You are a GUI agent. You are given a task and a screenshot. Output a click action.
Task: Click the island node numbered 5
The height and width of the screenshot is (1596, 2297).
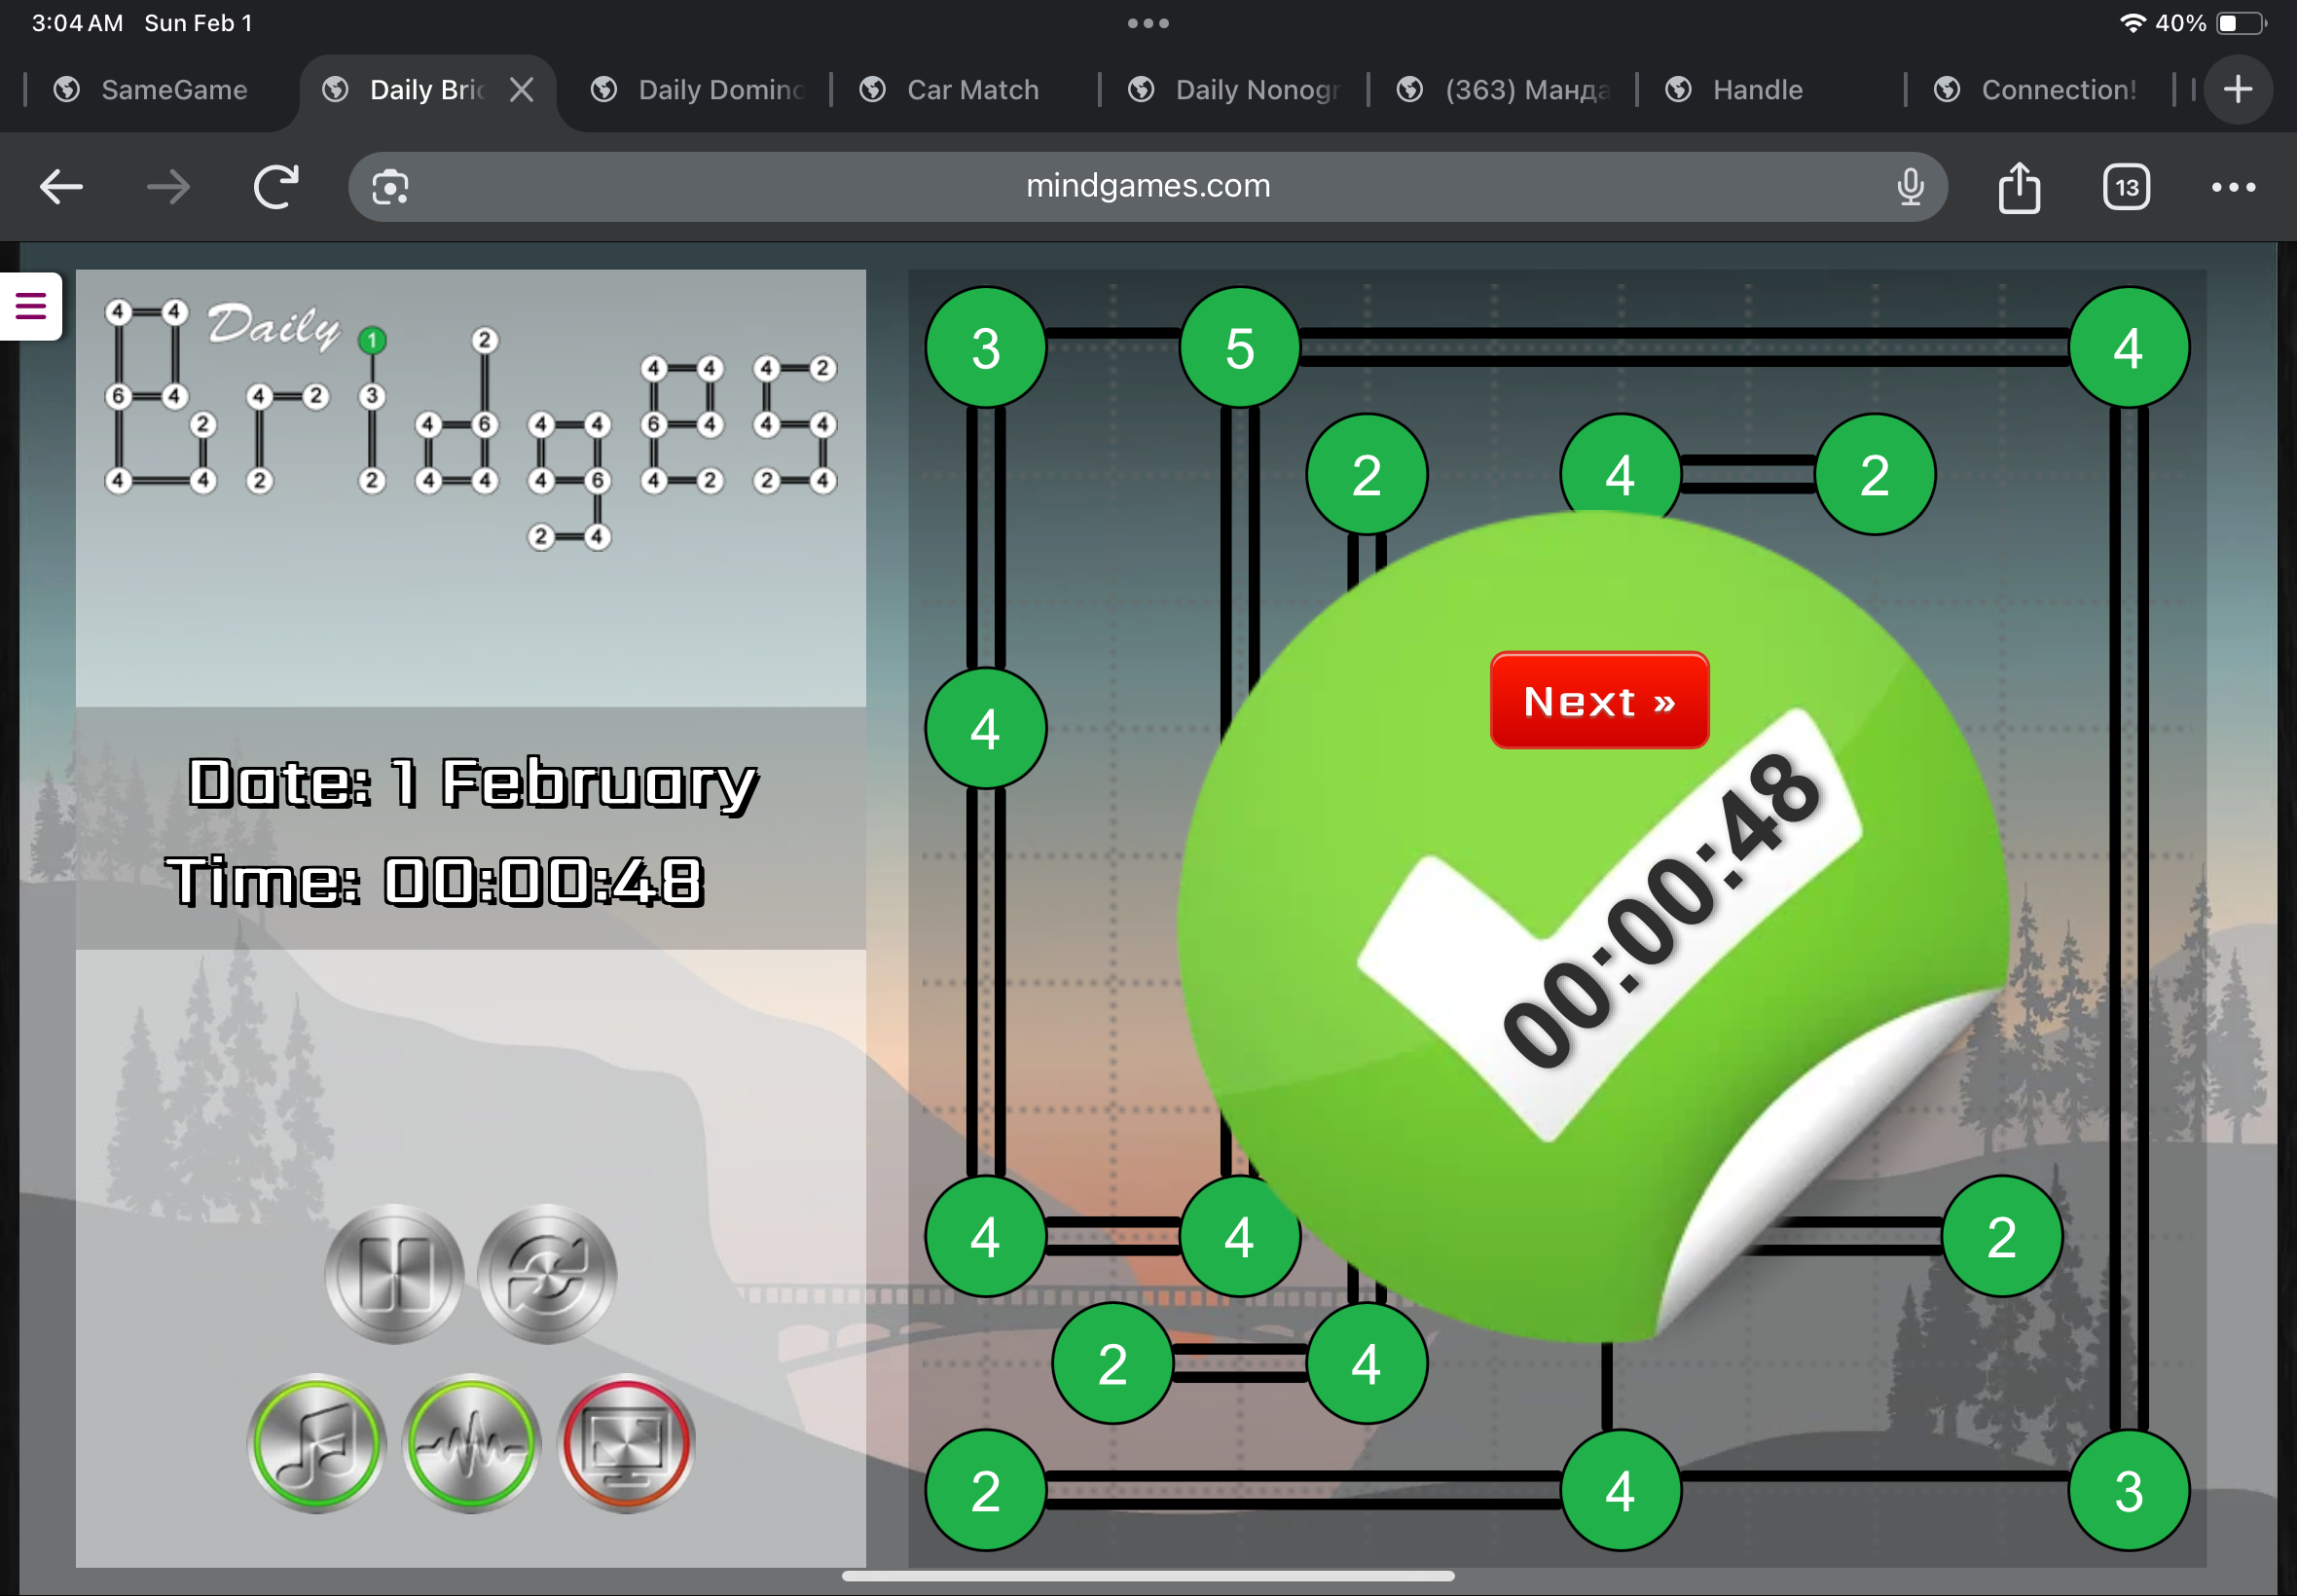1239,348
